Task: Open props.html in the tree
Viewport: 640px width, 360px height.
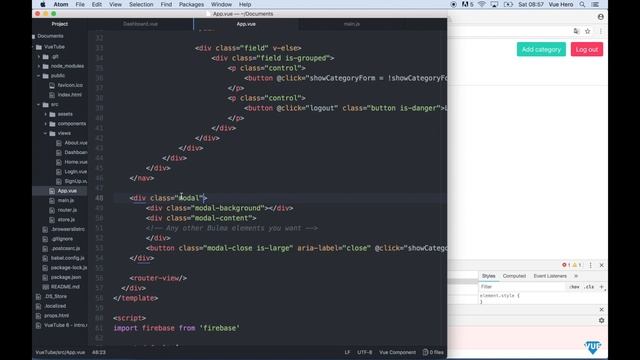Action: point(56,316)
